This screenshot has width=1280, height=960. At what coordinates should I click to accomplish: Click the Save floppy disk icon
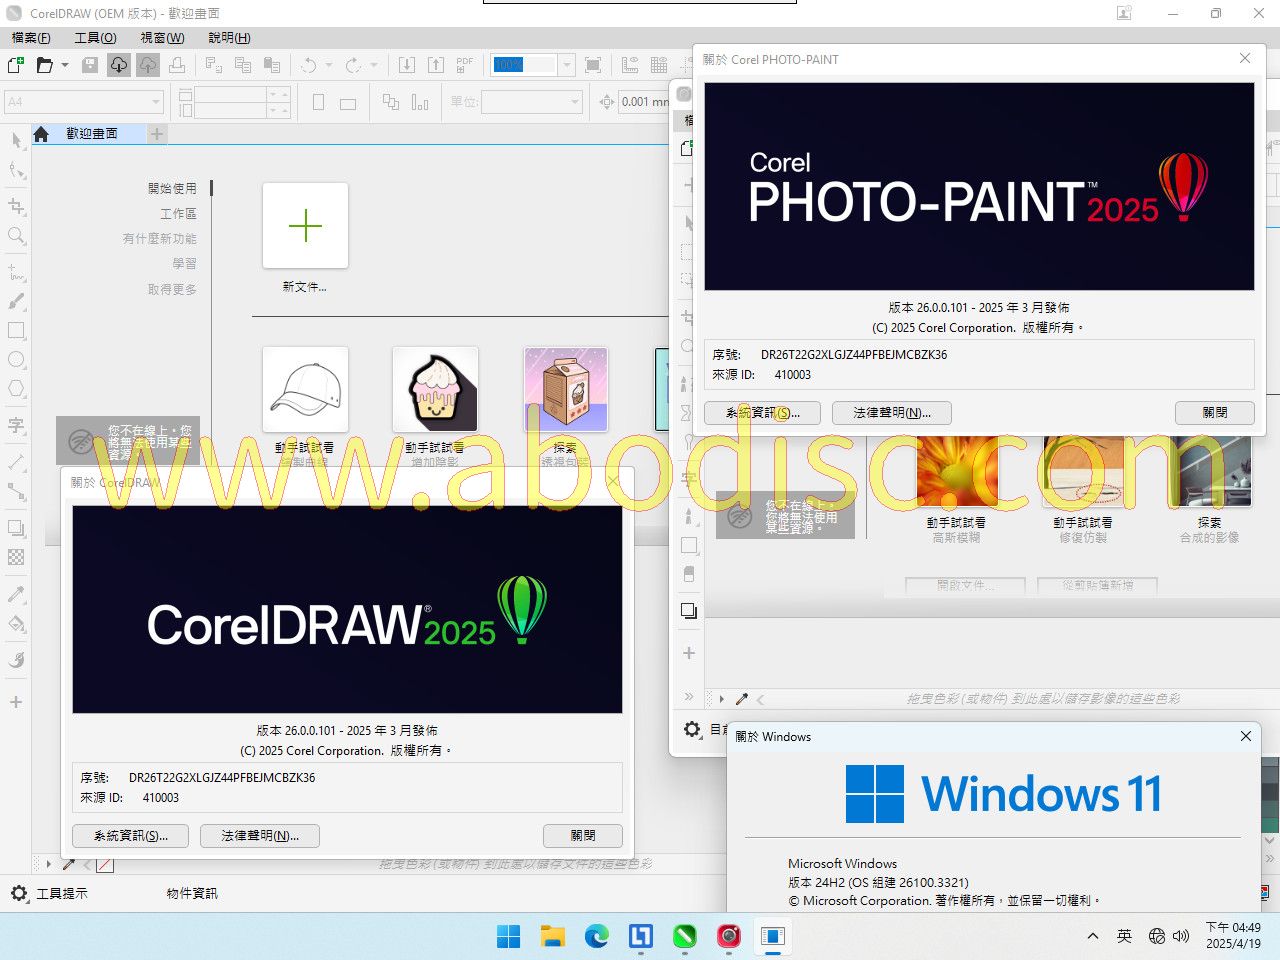[x=90, y=65]
